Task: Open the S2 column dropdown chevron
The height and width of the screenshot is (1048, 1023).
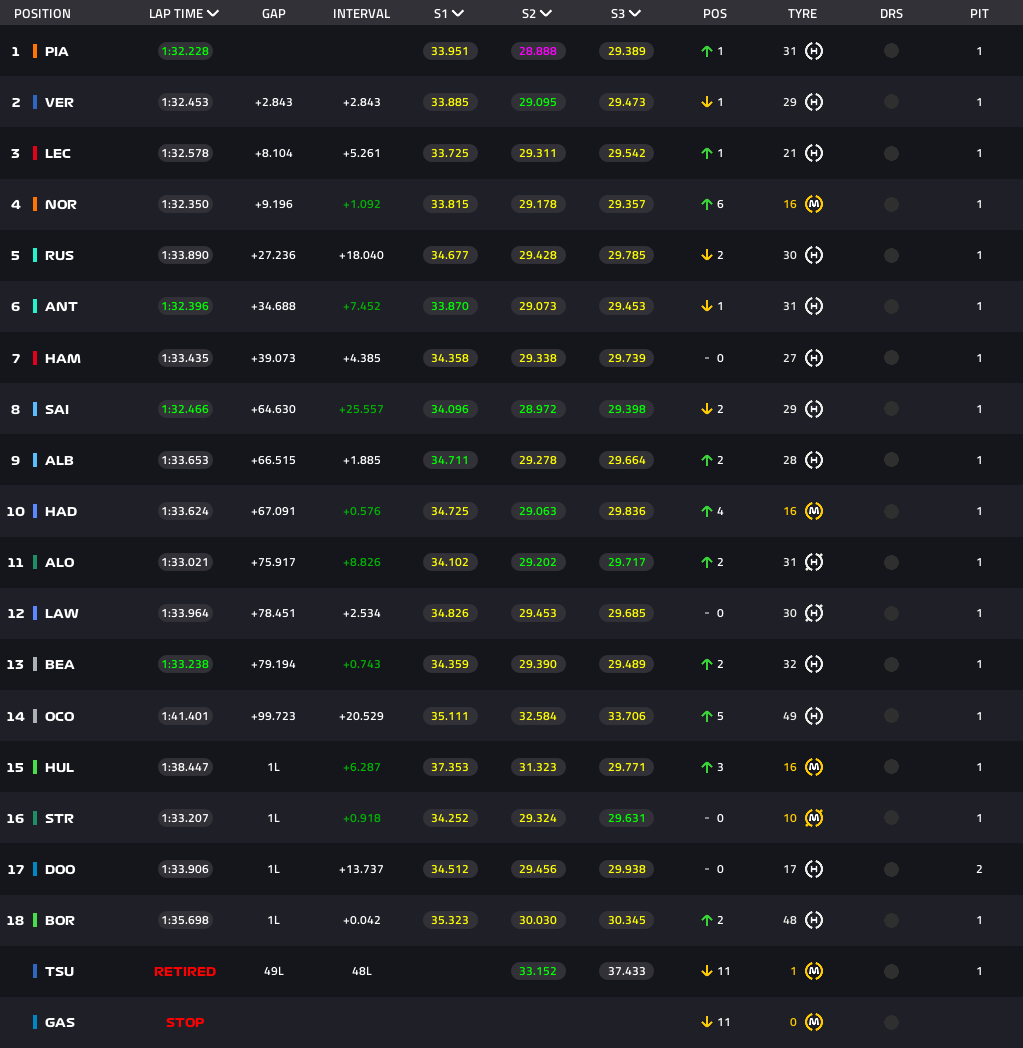Action: 546,13
